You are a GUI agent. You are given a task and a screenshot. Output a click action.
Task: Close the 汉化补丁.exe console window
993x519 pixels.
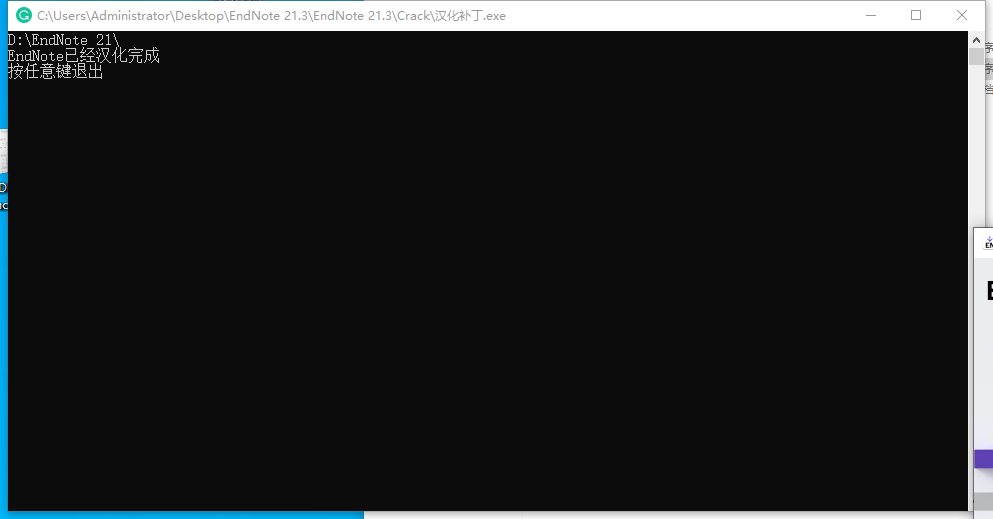tap(961, 15)
